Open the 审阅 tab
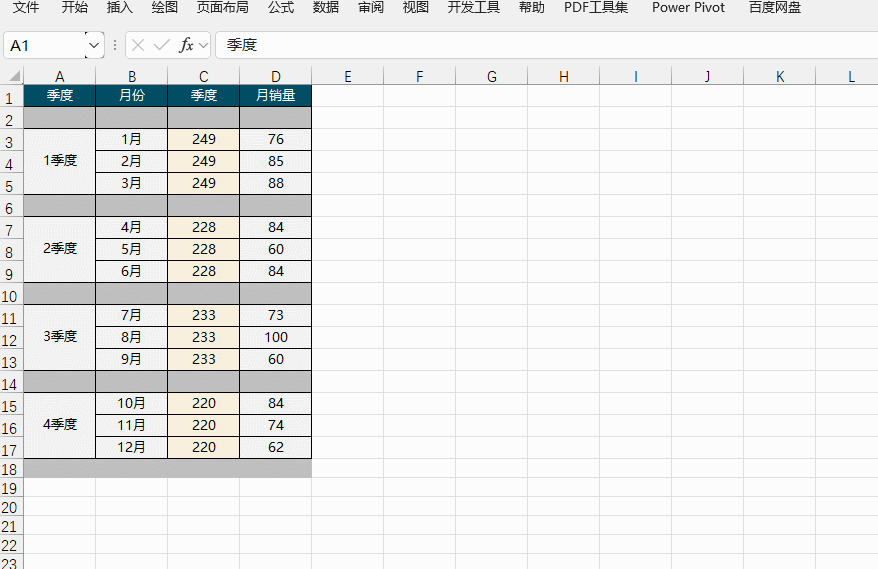The width and height of the screenshot is (878, 569). [371, 7]
